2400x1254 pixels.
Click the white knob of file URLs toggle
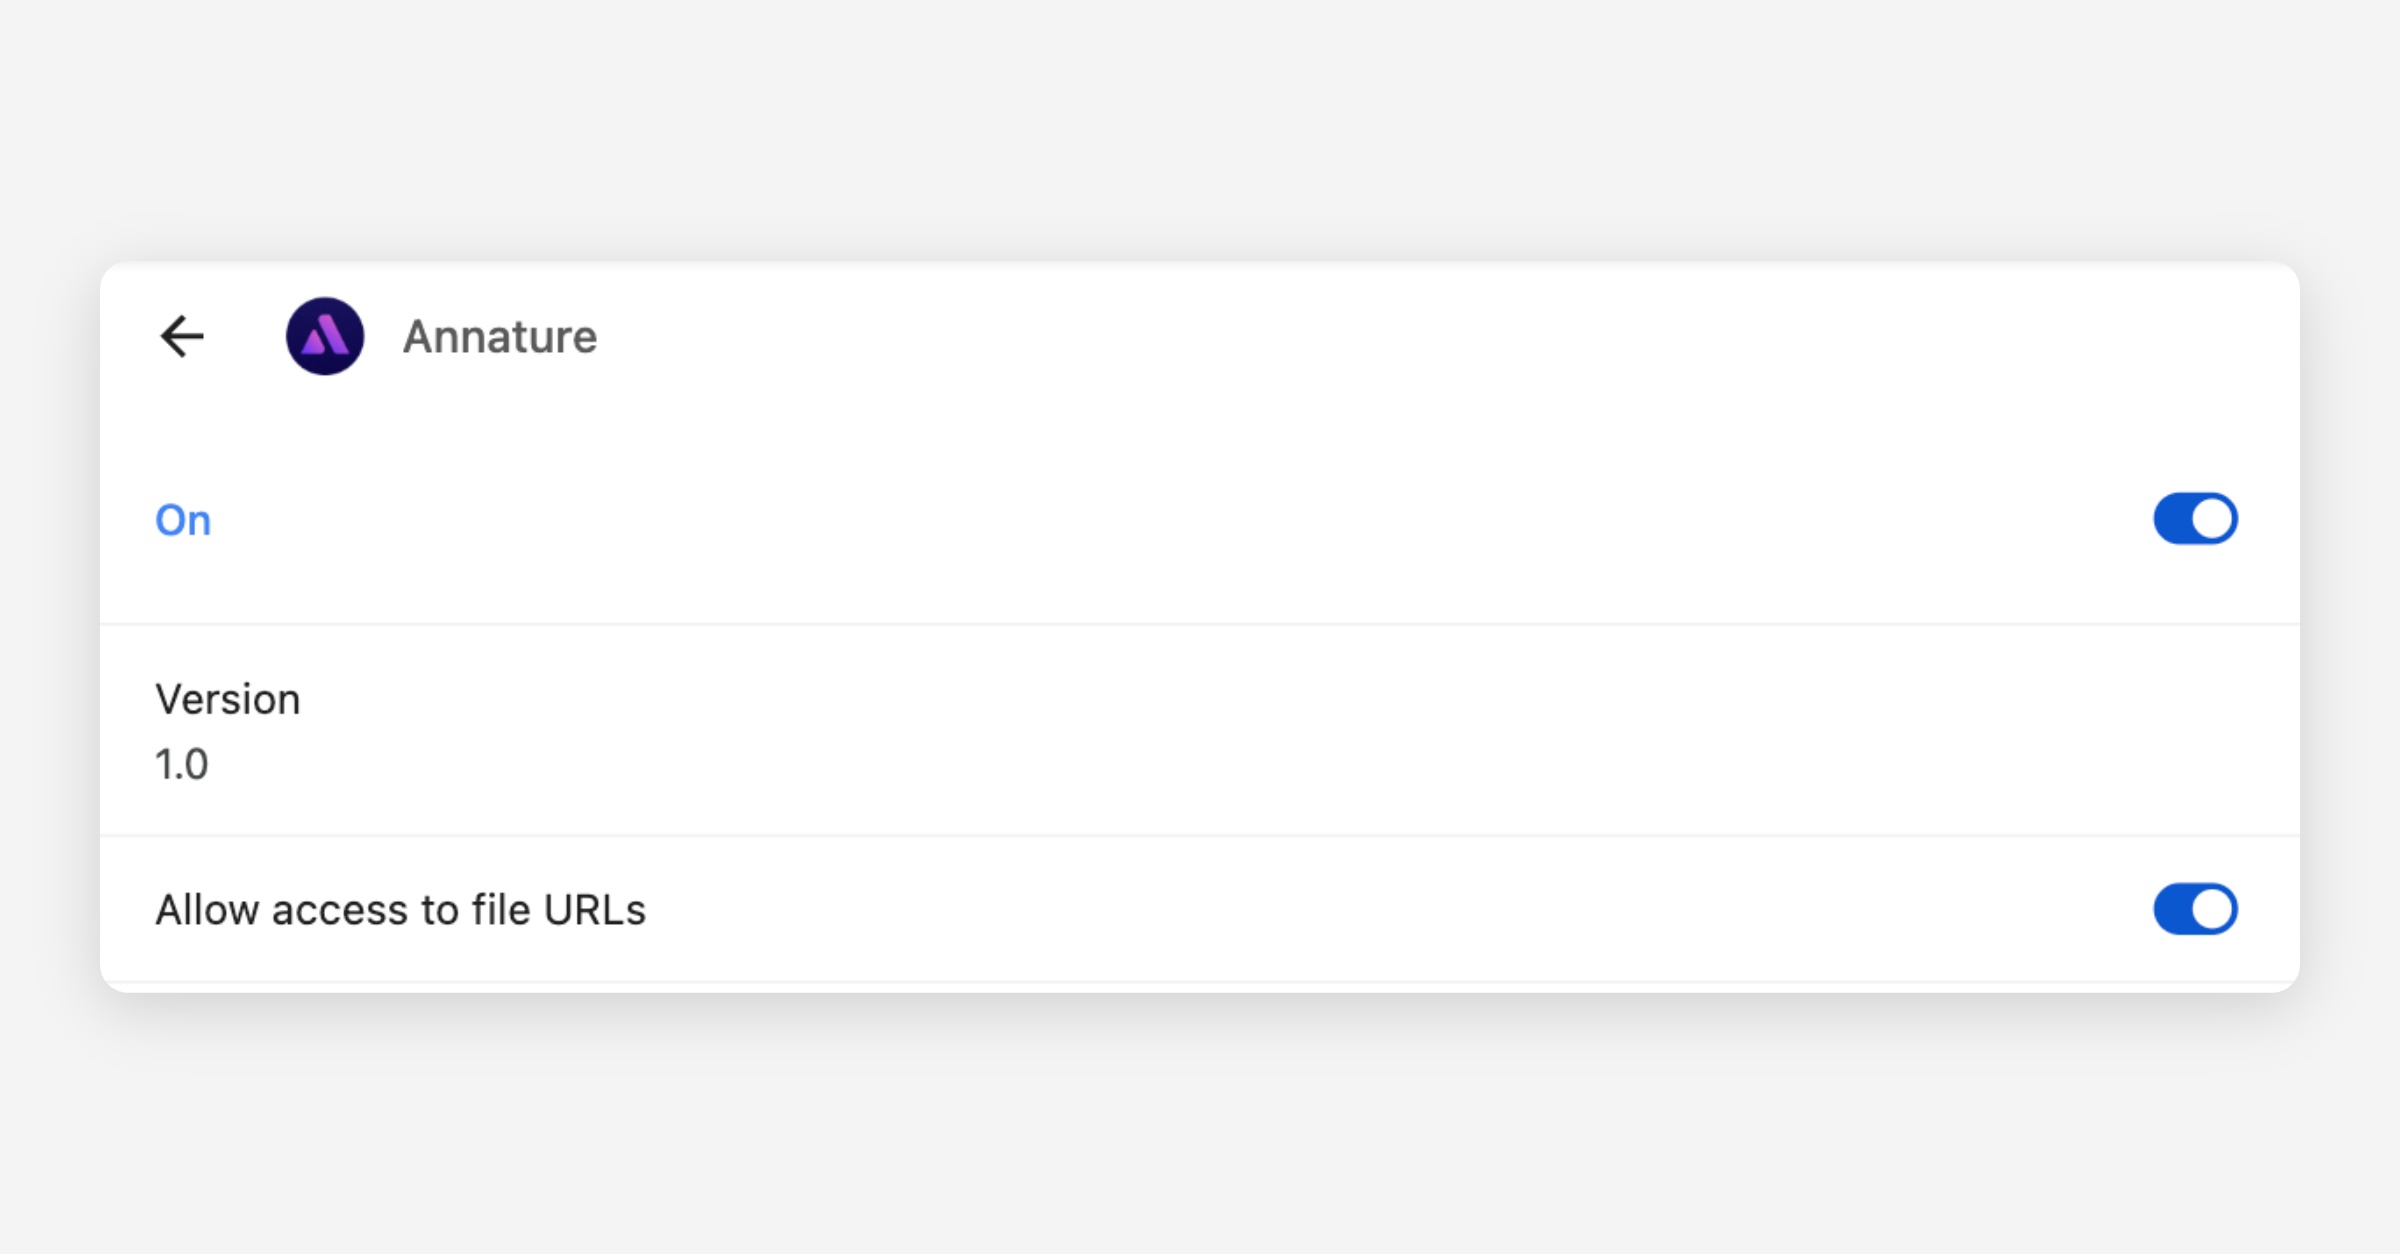(2212, 909)
